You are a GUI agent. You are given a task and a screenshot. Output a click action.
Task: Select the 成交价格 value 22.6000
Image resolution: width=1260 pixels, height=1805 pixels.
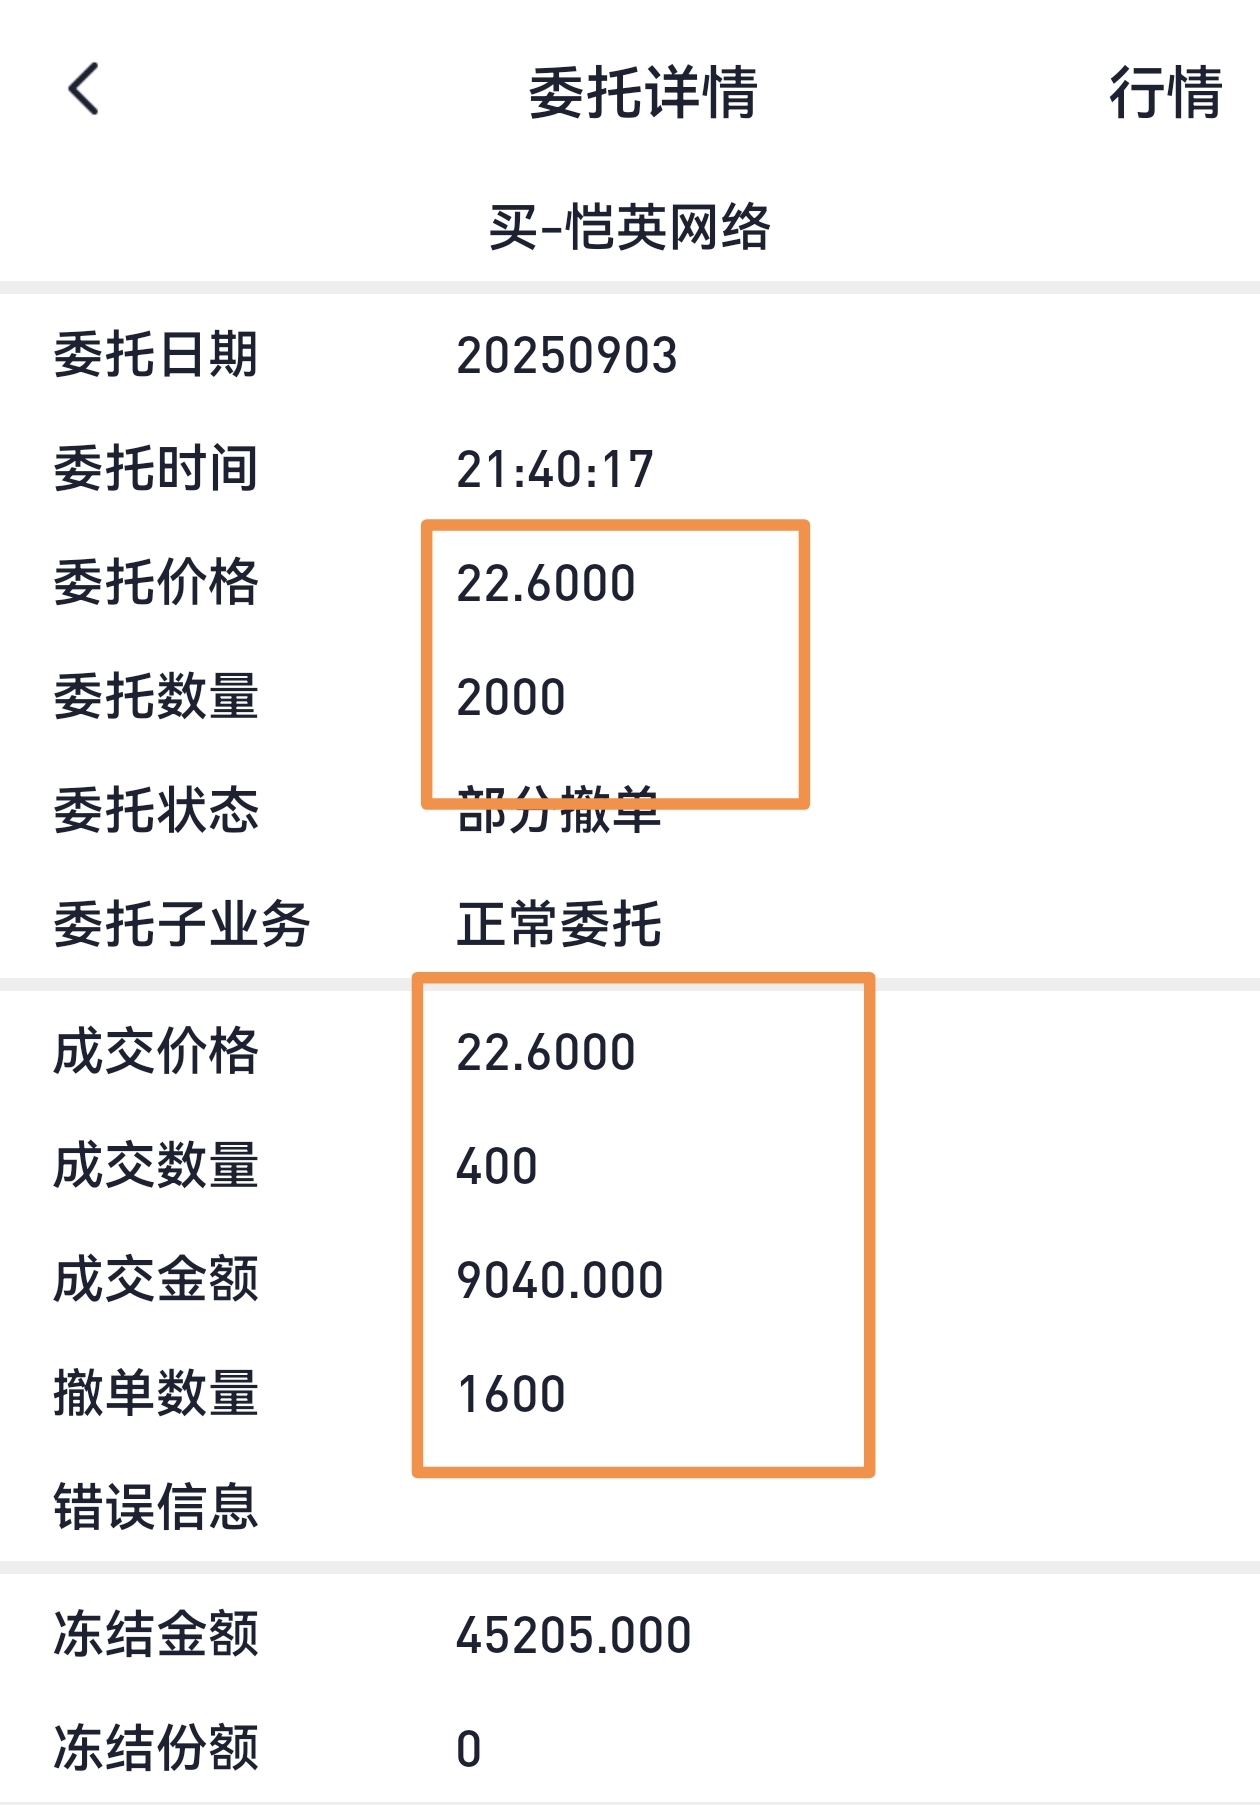pos(546,1053)
